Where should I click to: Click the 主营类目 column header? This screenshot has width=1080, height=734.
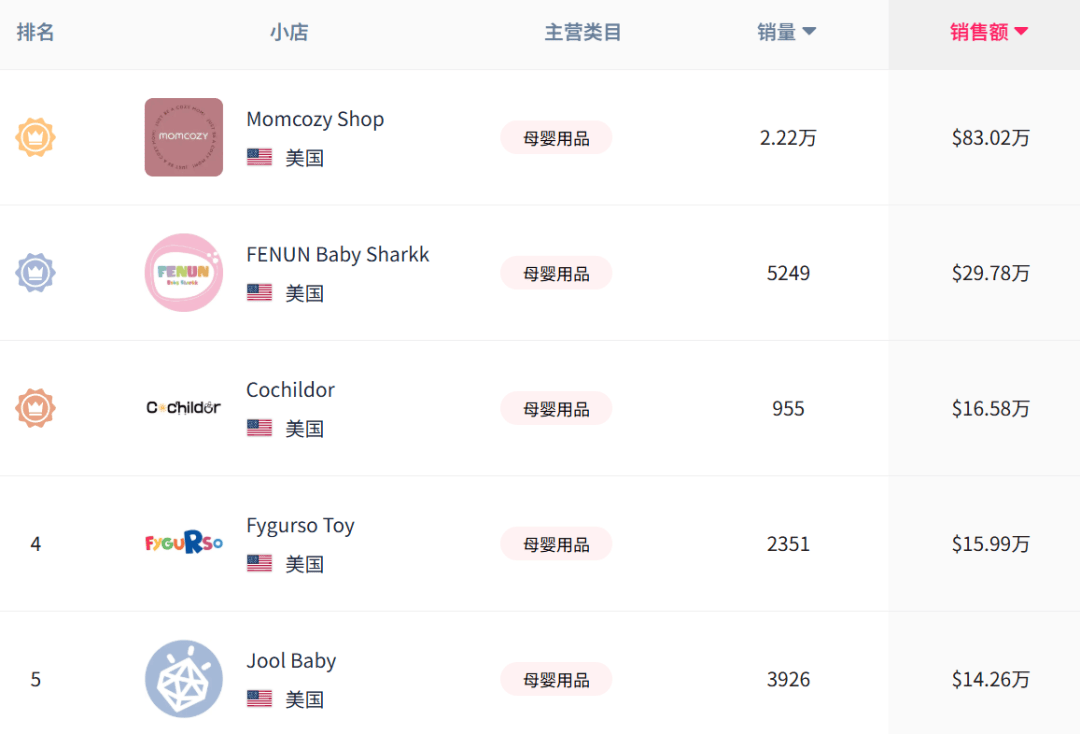tap(583, 32)
